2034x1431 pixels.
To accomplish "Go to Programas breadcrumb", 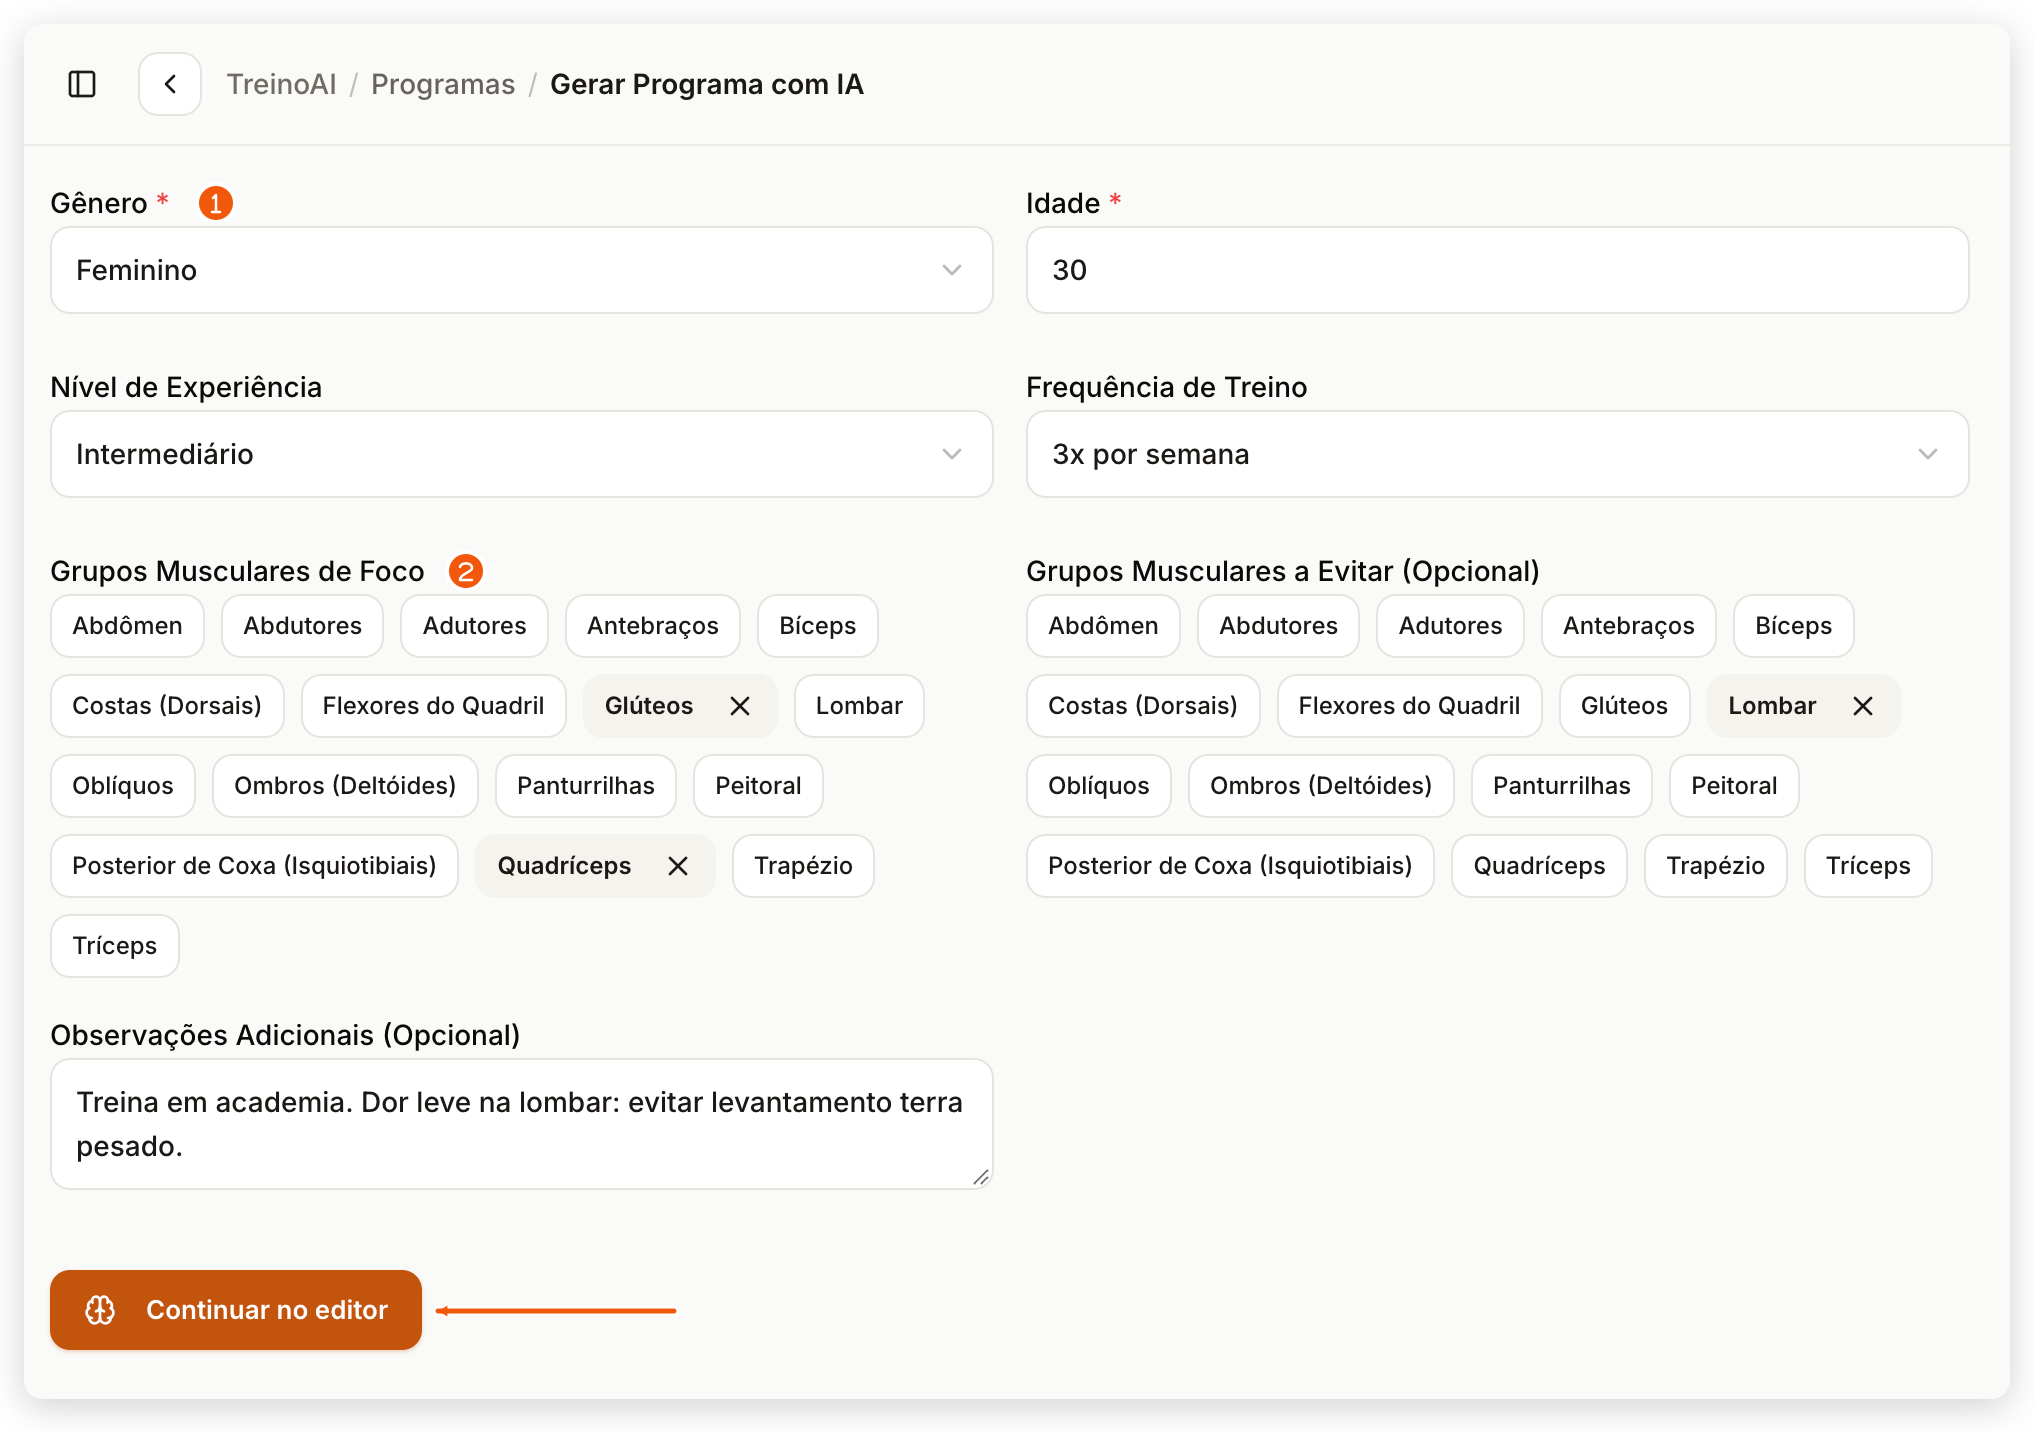I will pos(443,84).
